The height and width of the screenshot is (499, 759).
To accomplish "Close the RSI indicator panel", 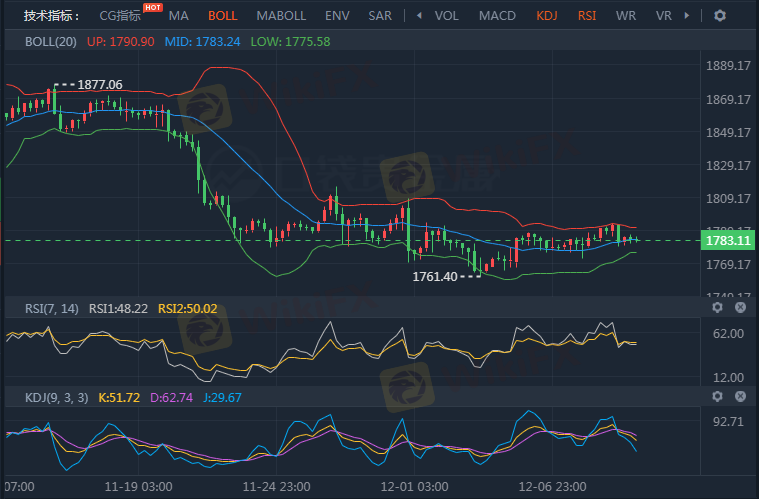I will [x=741, y=308].
